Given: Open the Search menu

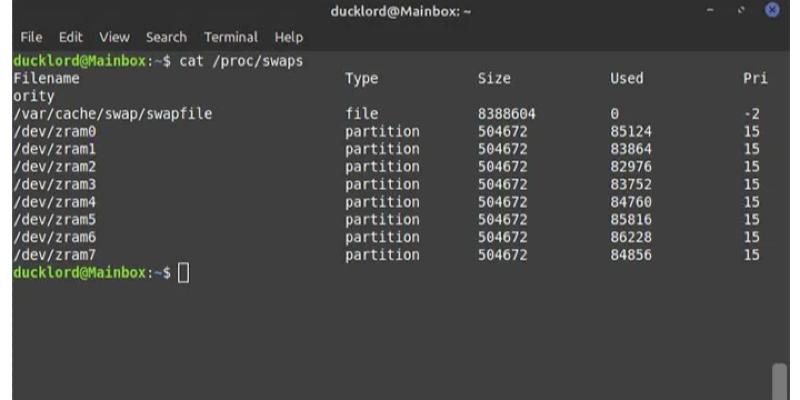Looking at the screenshot, I should pos(166,37).
